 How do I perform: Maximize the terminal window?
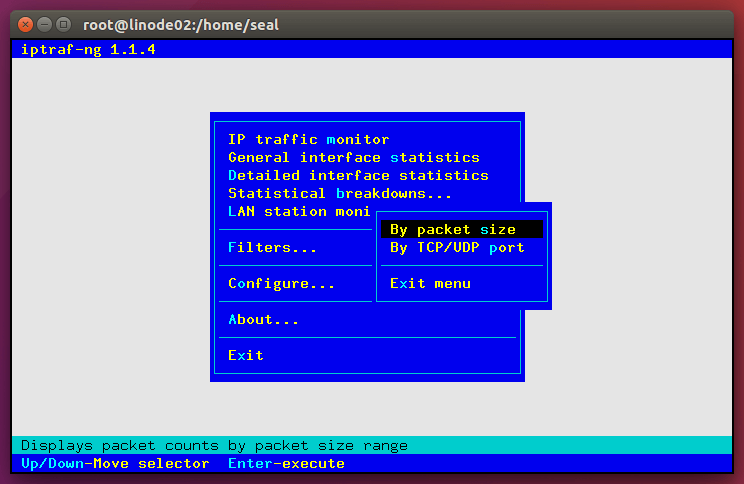coord(64,22)
